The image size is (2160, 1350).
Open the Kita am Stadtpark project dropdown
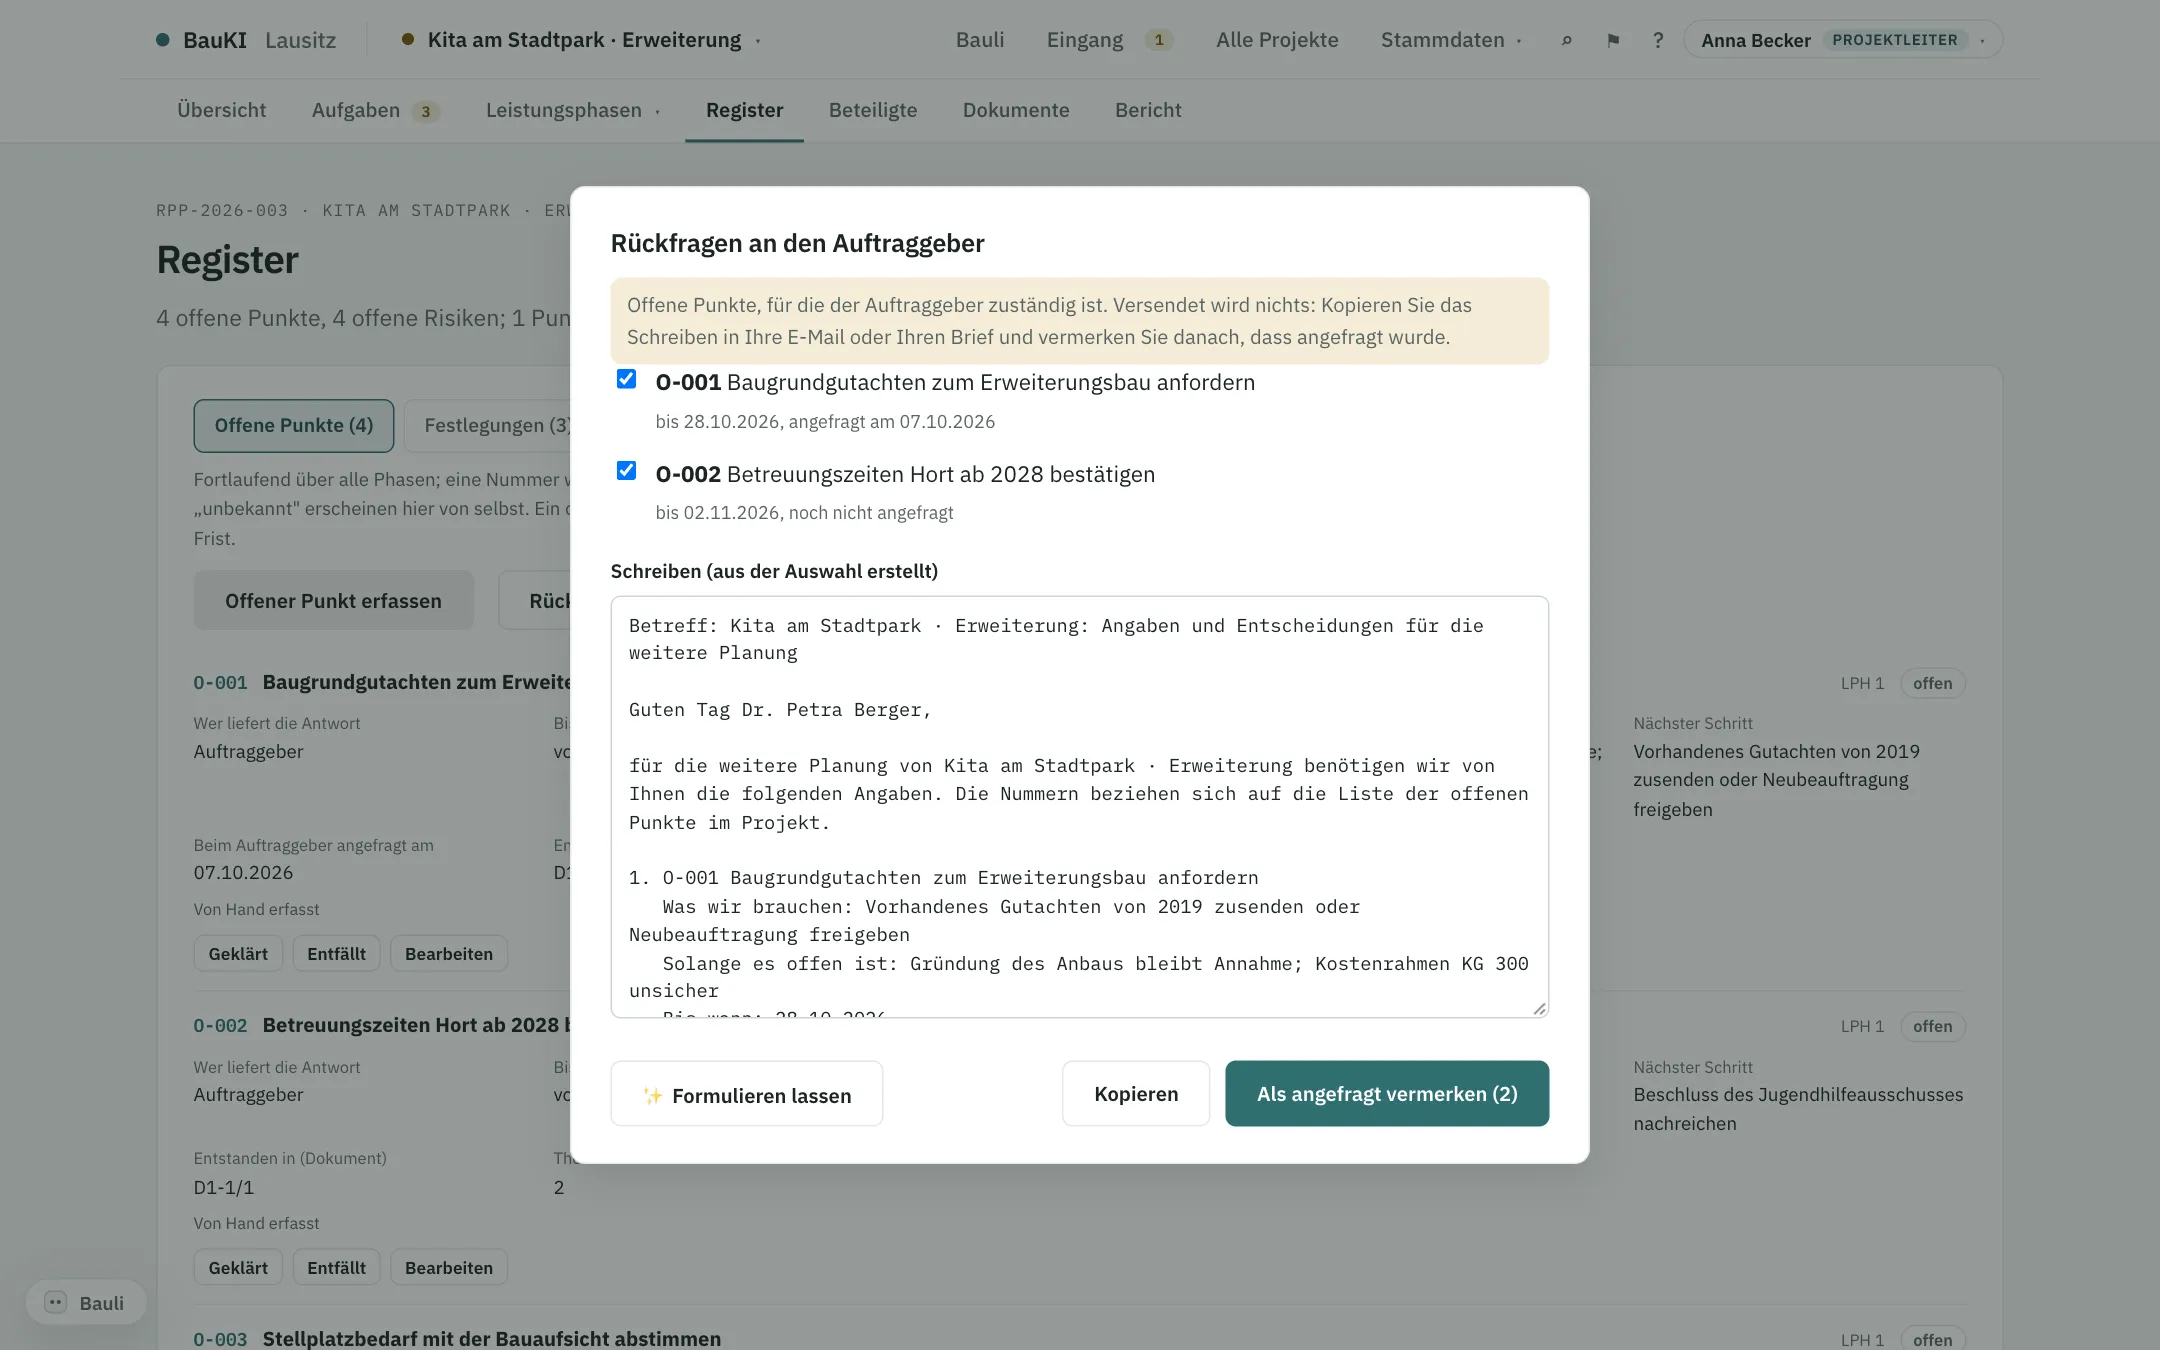[x=582, y=40]
